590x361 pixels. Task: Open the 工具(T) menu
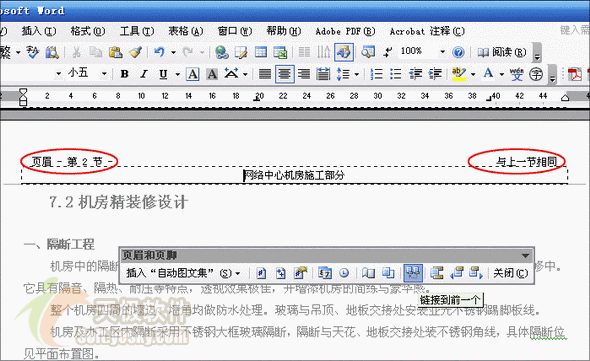click(137, 31)
